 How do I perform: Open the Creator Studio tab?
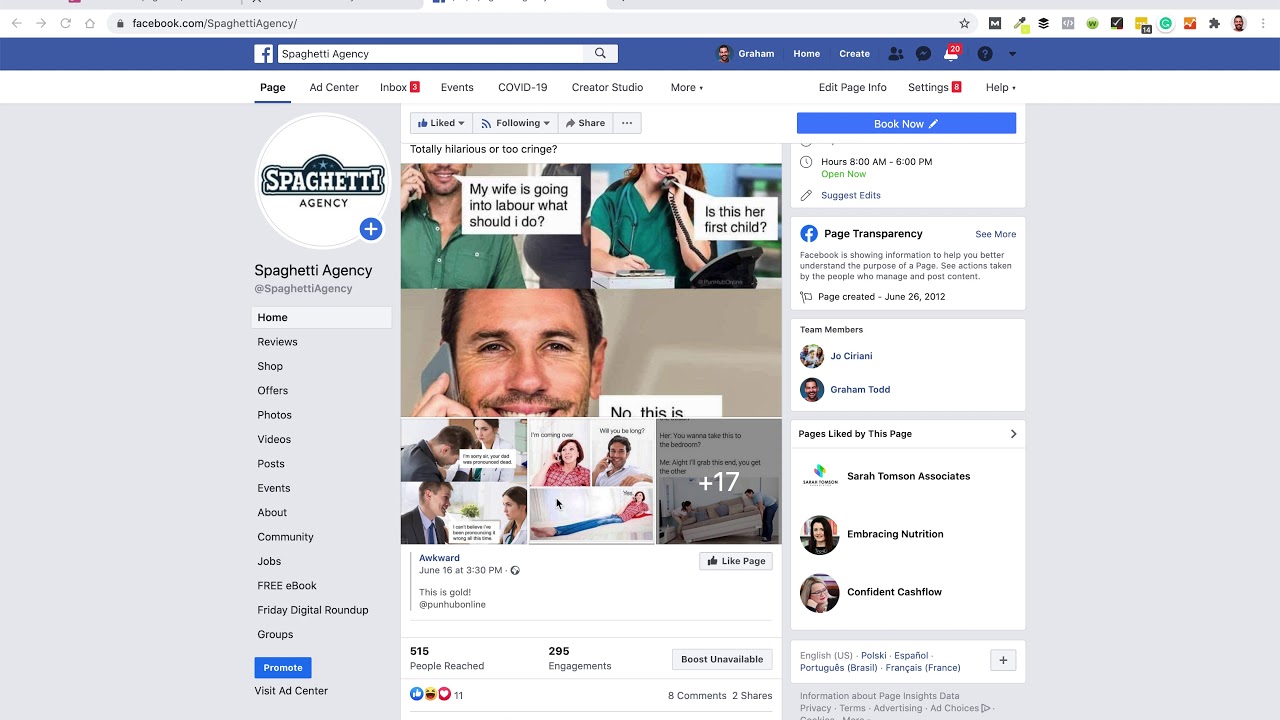[607, 87]
